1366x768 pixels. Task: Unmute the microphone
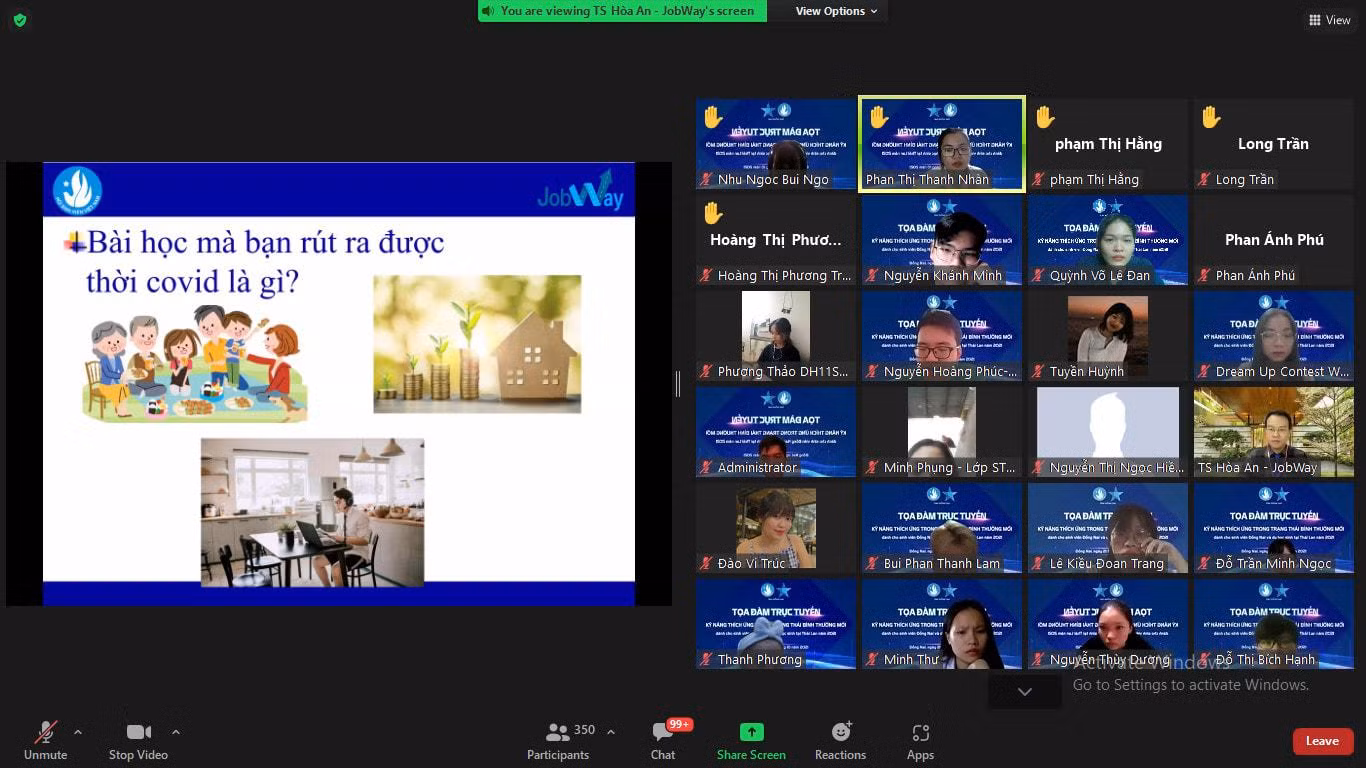[x=46, y=740]
